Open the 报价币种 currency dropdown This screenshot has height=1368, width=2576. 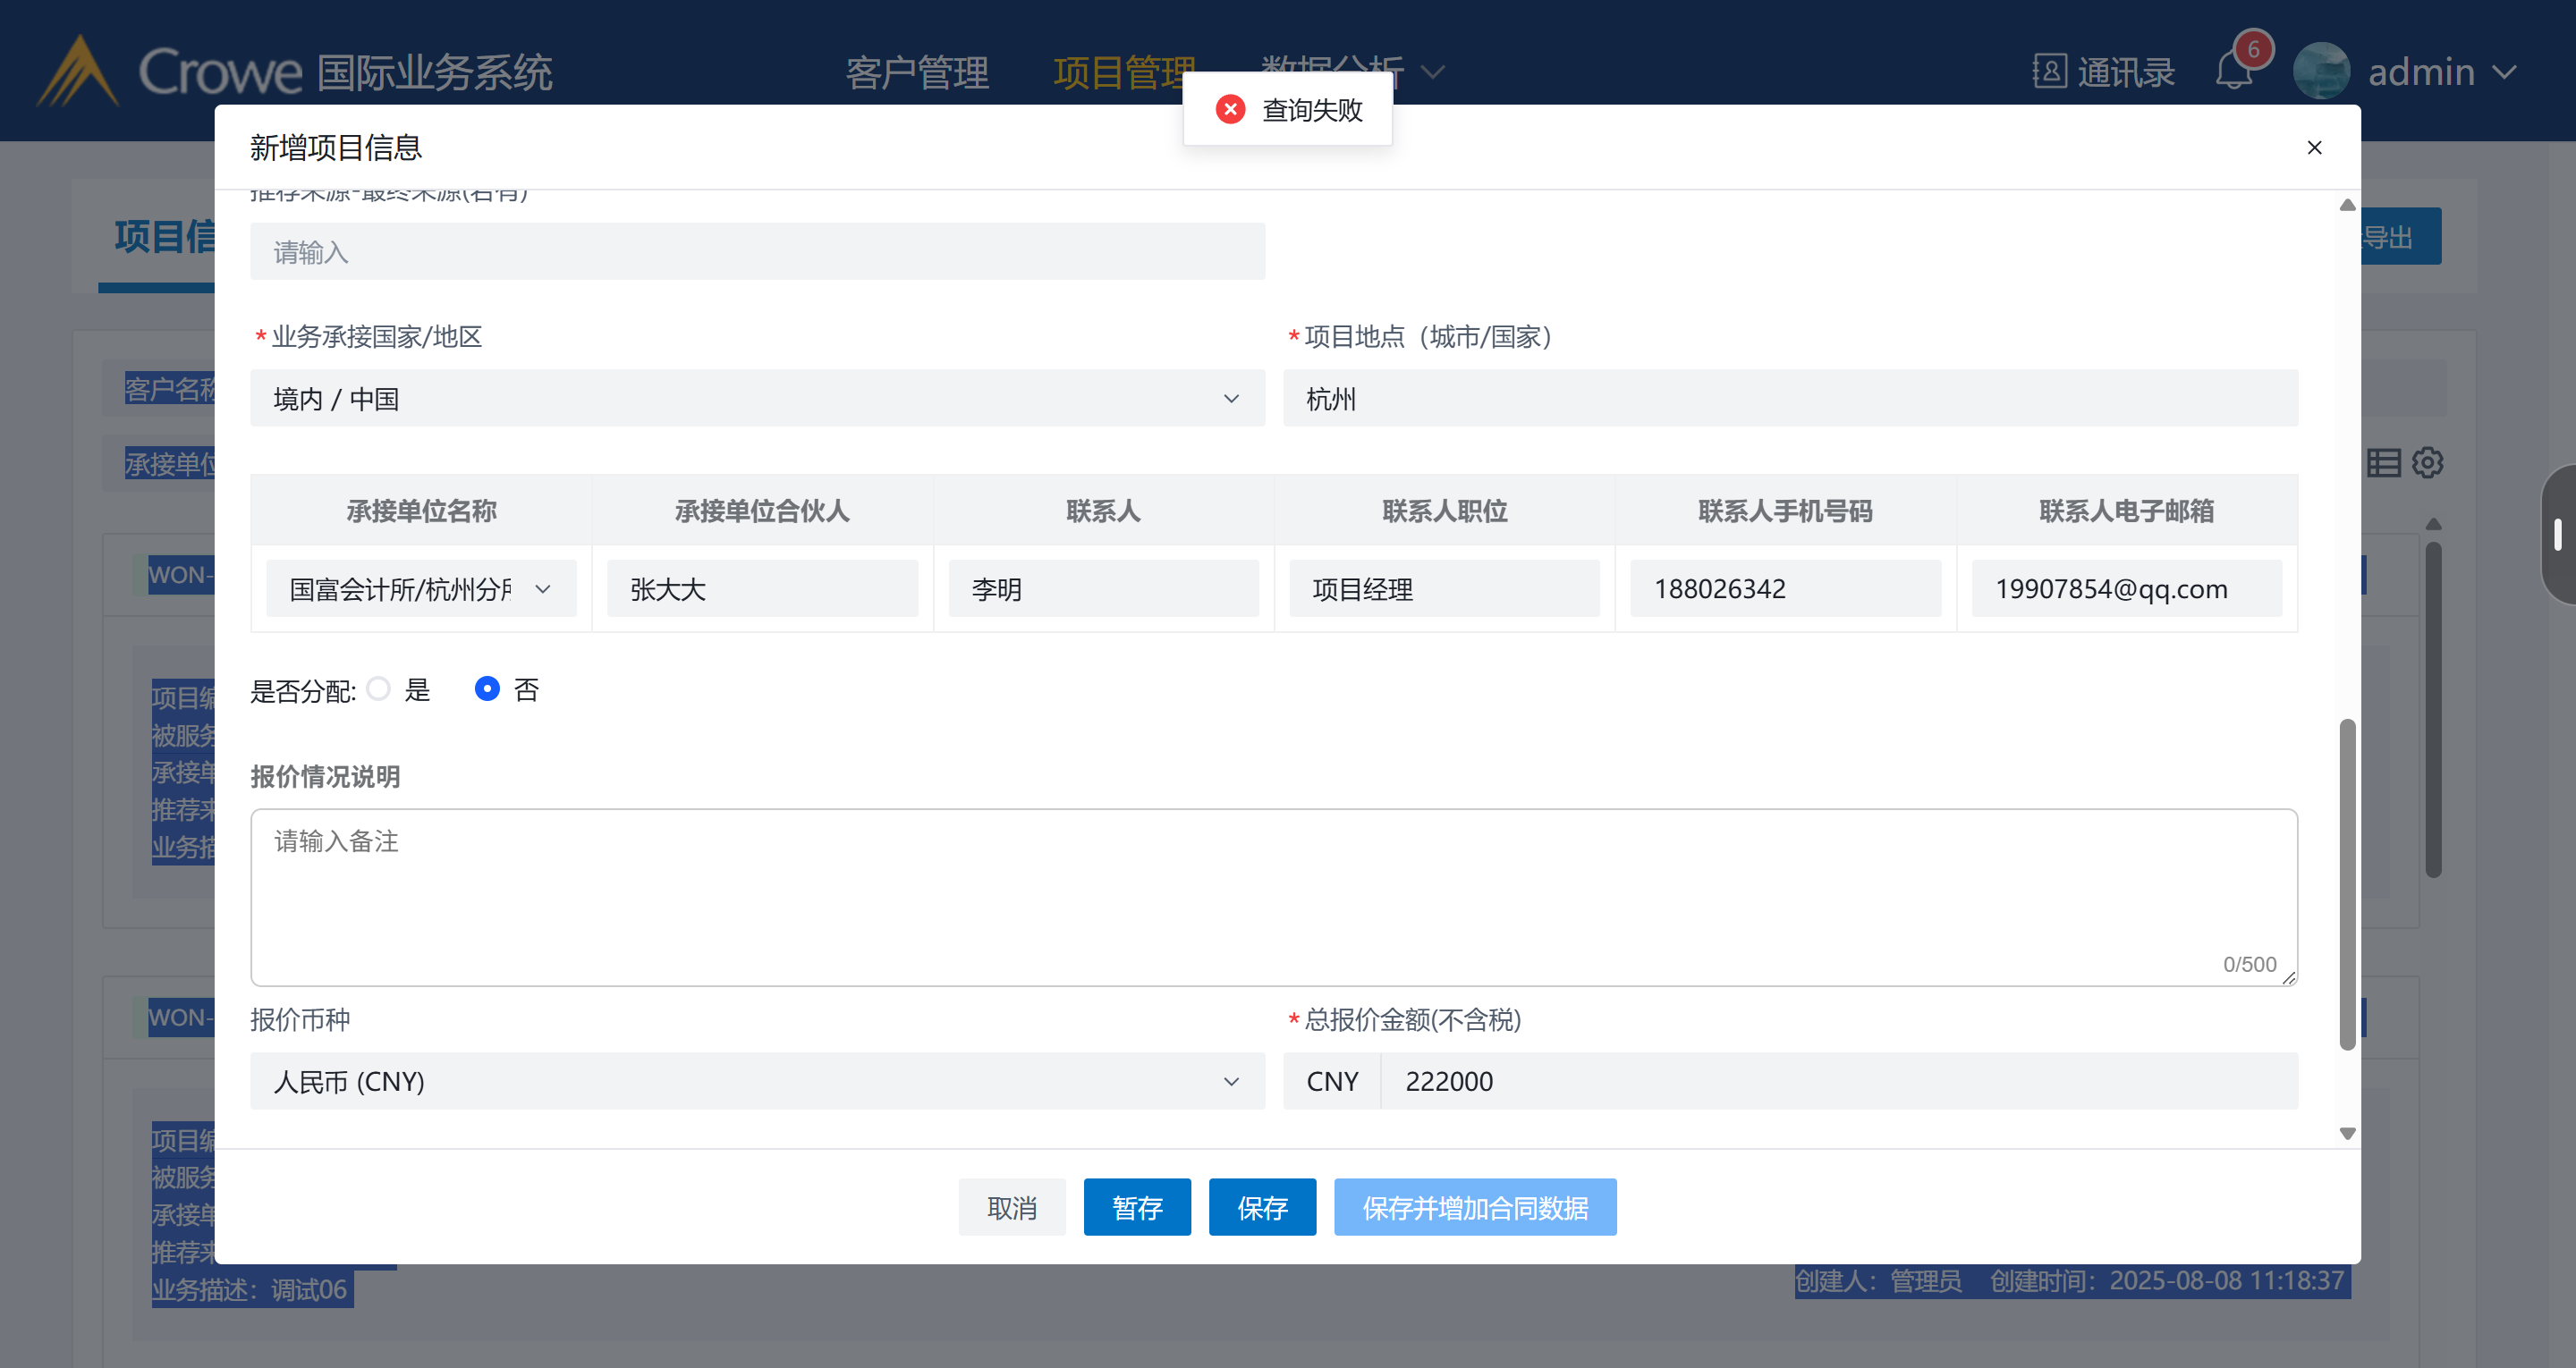(757, 1081)
